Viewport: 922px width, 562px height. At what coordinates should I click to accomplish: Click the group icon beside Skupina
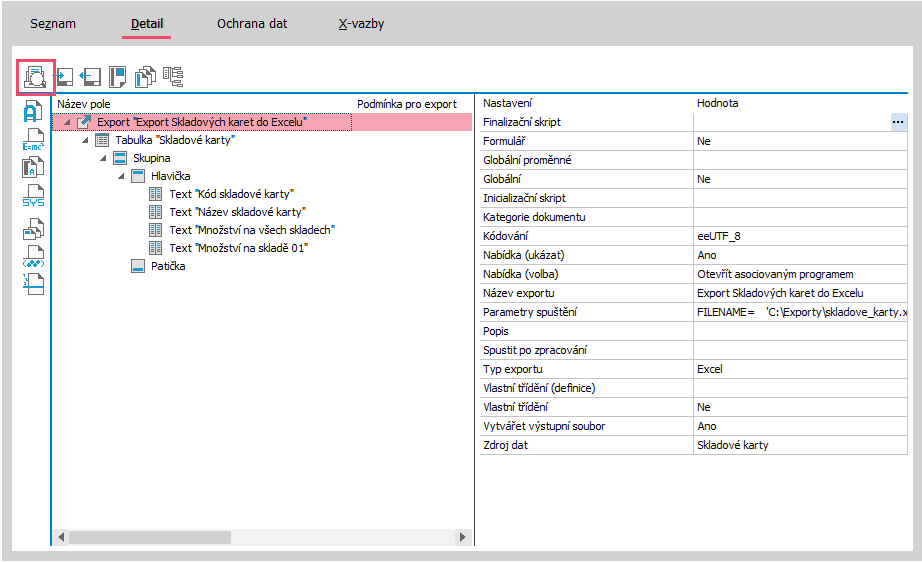pos(120,158)
